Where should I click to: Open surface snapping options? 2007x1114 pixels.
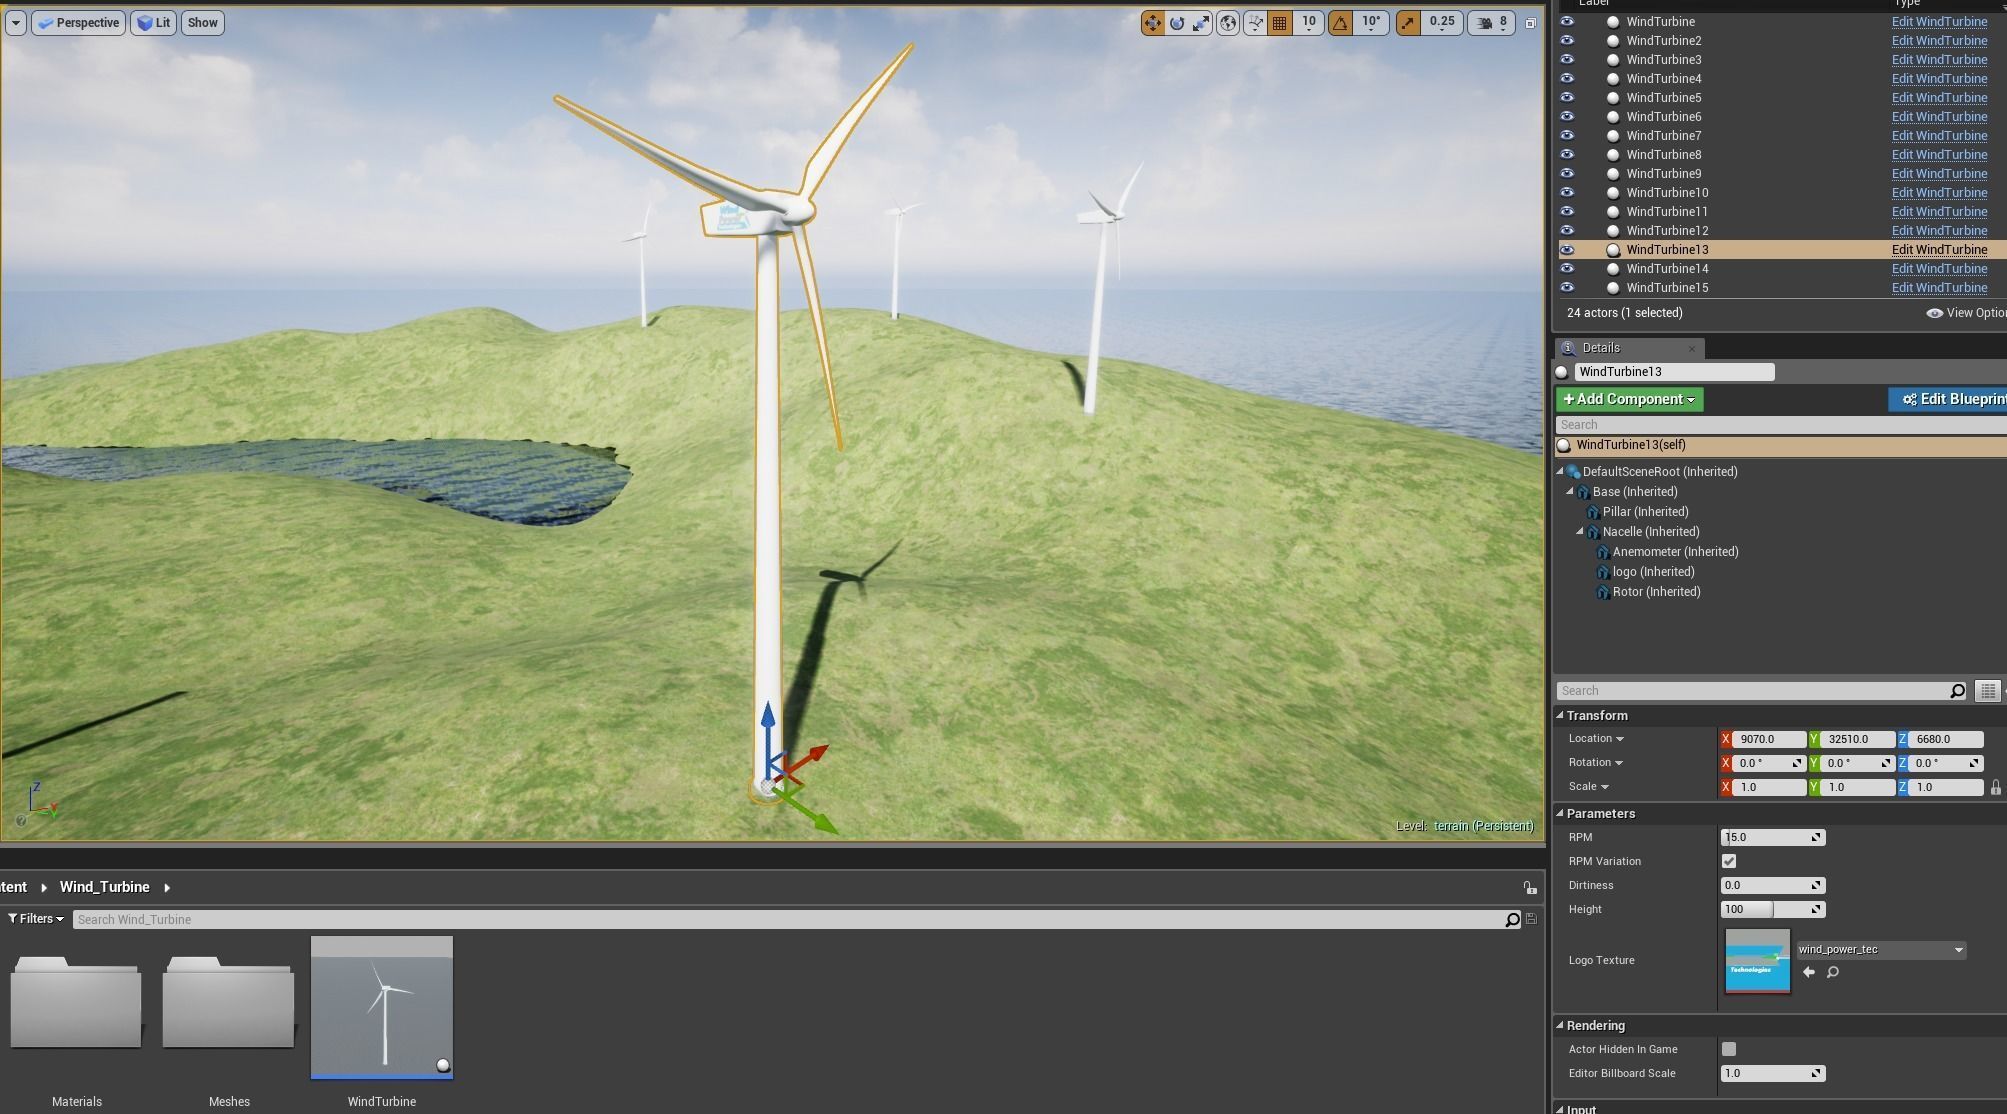pyautogui.click(x=1255, y=23)
